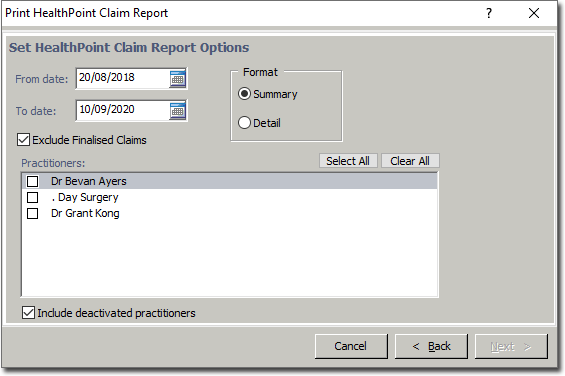Toggle Exclude Finalised Claims checkbox
565x376 pixels.
click(x=23, y=140)
